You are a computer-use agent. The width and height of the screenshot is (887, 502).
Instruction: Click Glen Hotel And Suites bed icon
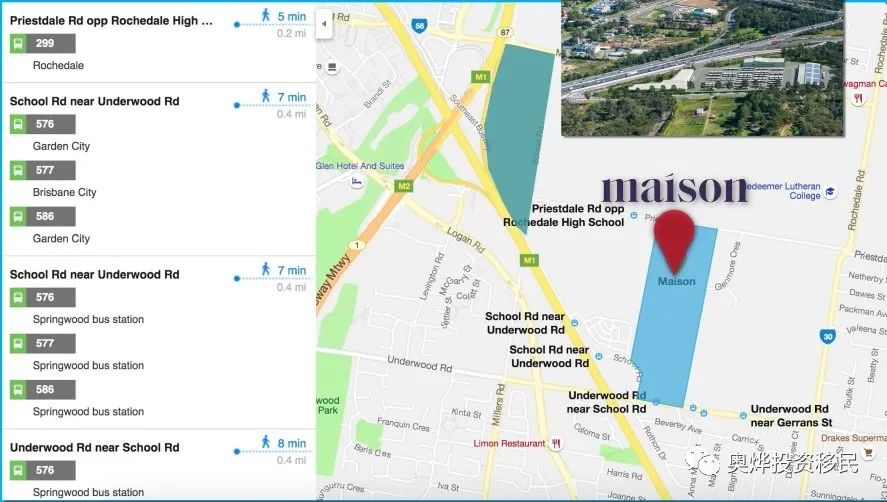(356, 182)
